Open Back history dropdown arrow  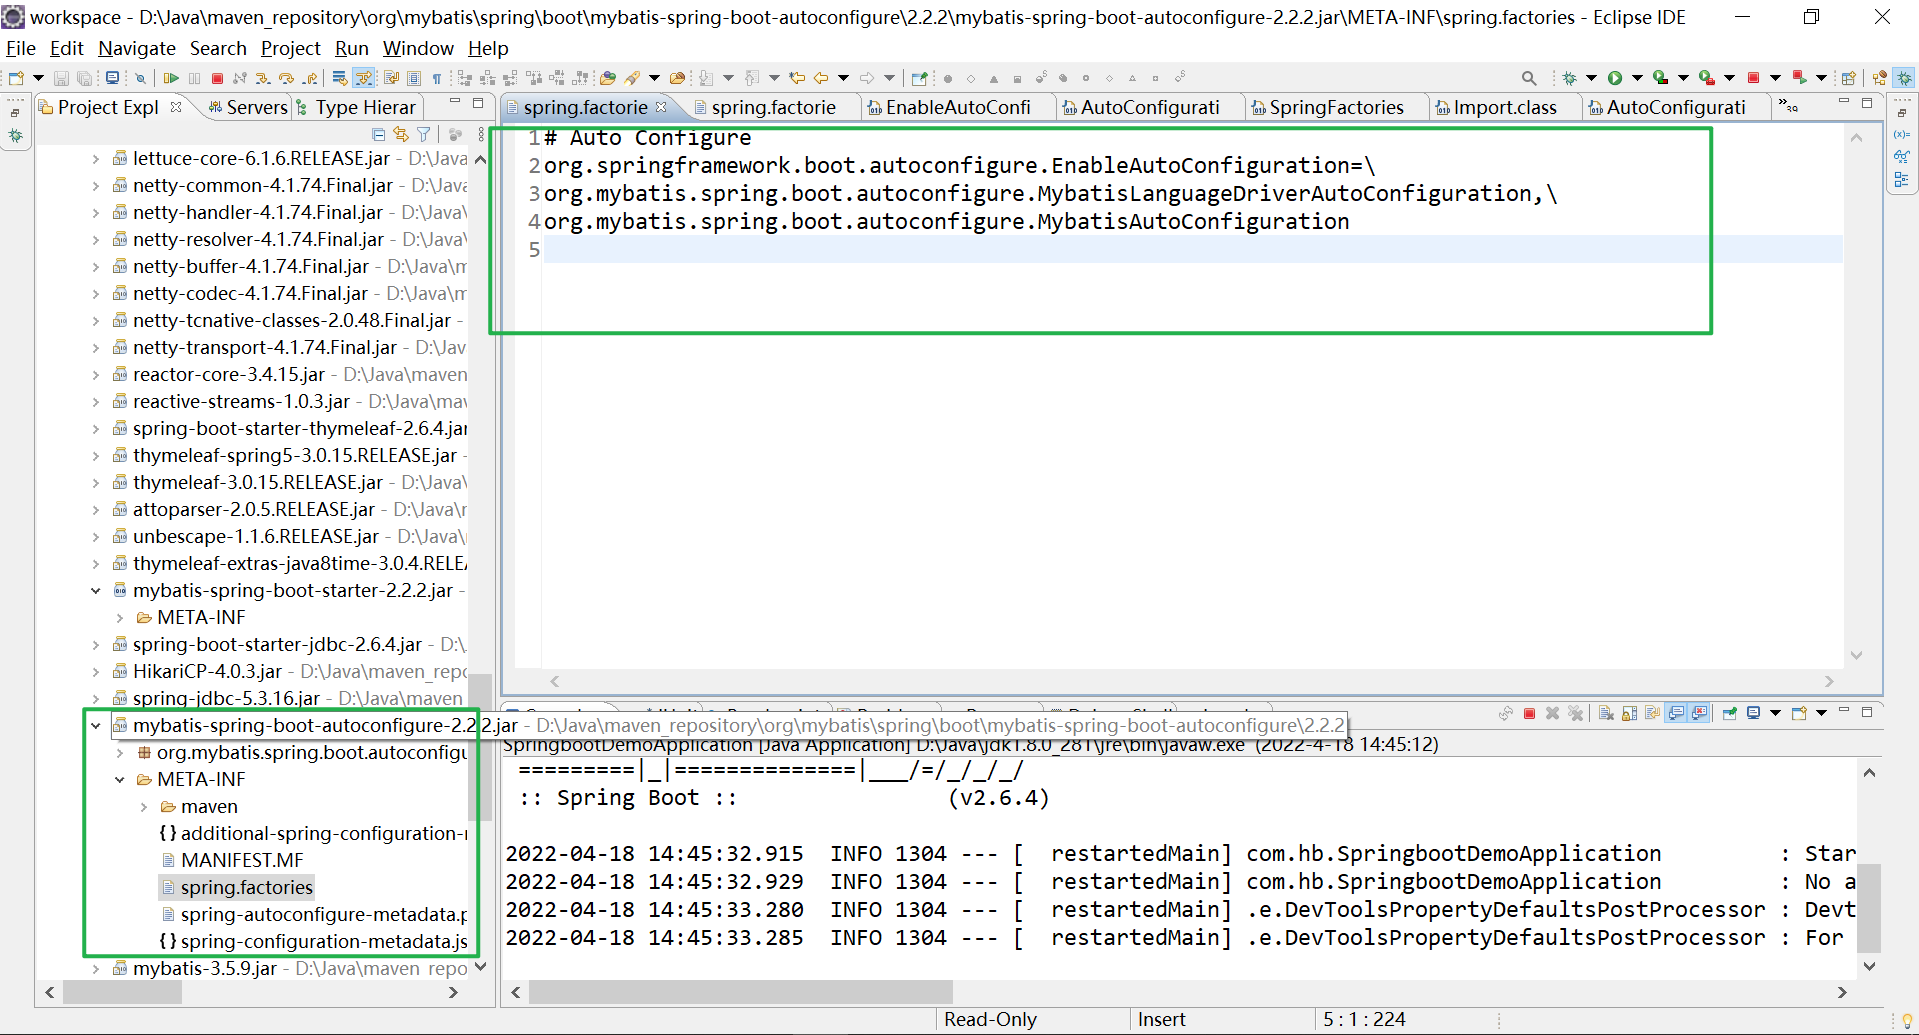pyautogui.click(x=843, y=78)
